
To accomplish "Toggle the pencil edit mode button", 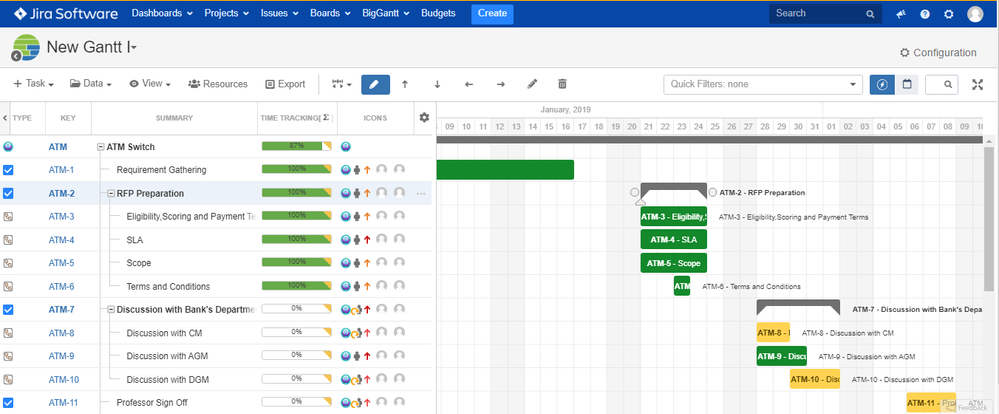I will tap(375, 84).
